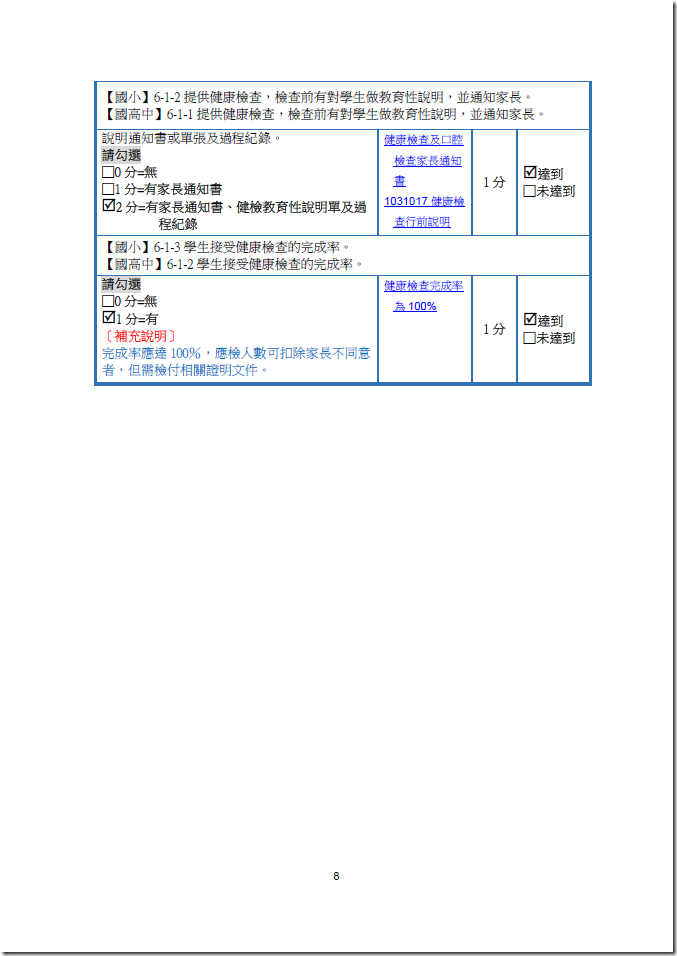Uncheck 達到 in the 家長通知書 row
The image size is (677, 956).
click(529, 173)
